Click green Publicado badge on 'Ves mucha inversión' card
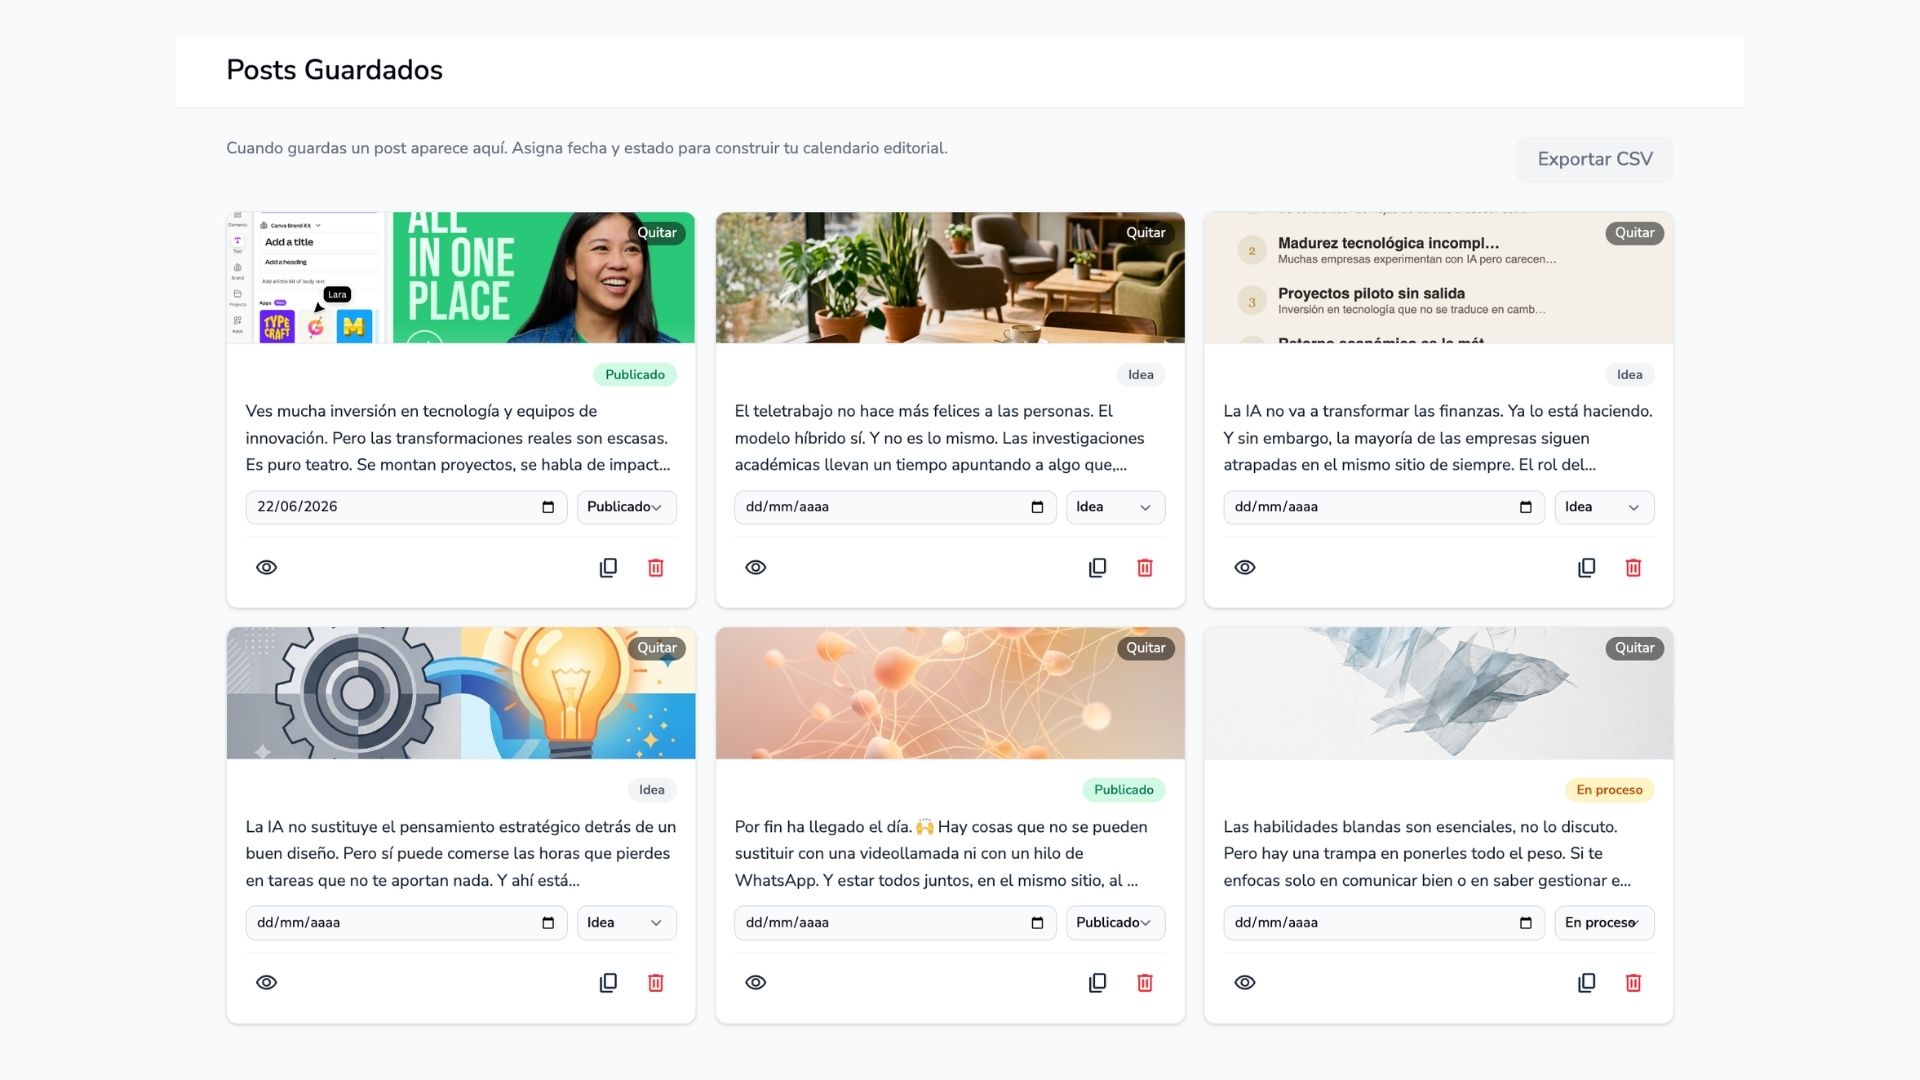The image size is (1920, 1080). click(635, 374)
